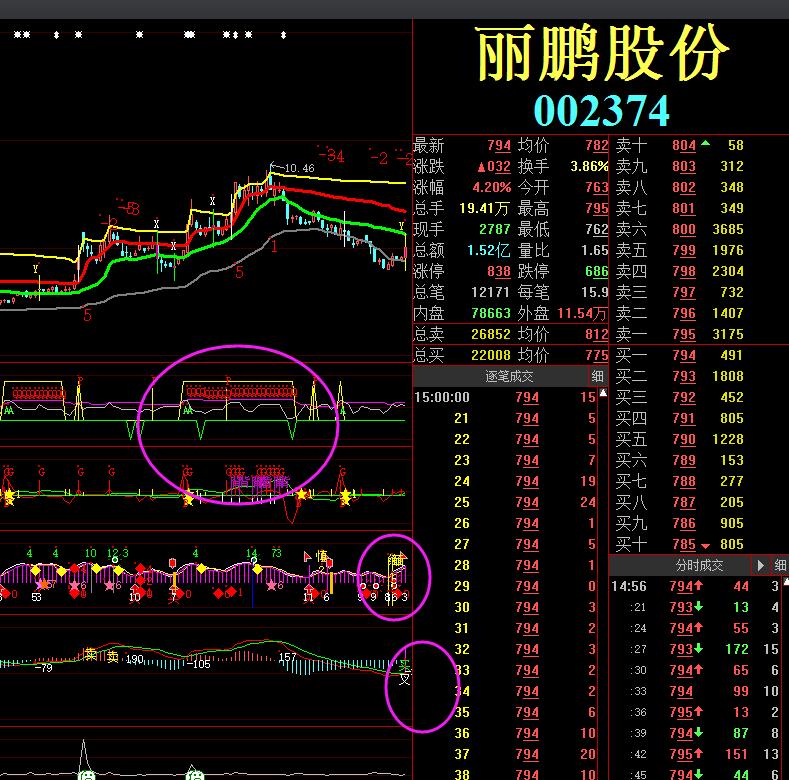The height and width of the screenshot is (780, 789).
Task: Click the stock code 002374
Action: tap(601, 110)
